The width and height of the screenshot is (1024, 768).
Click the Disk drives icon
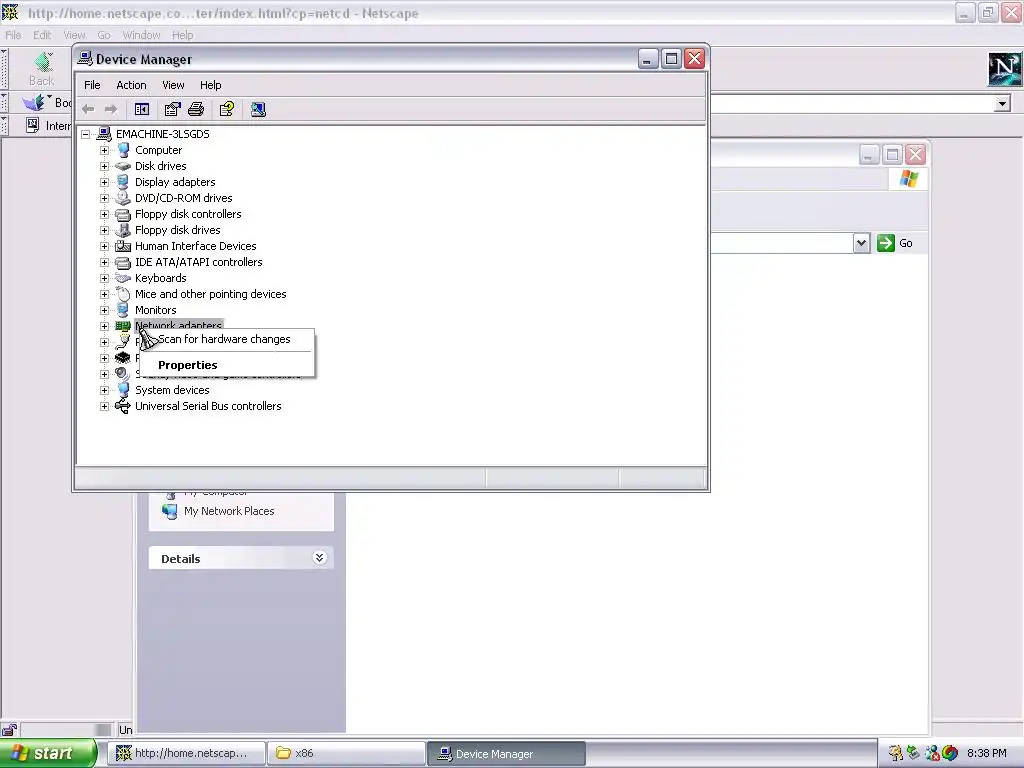click(123, 166)
